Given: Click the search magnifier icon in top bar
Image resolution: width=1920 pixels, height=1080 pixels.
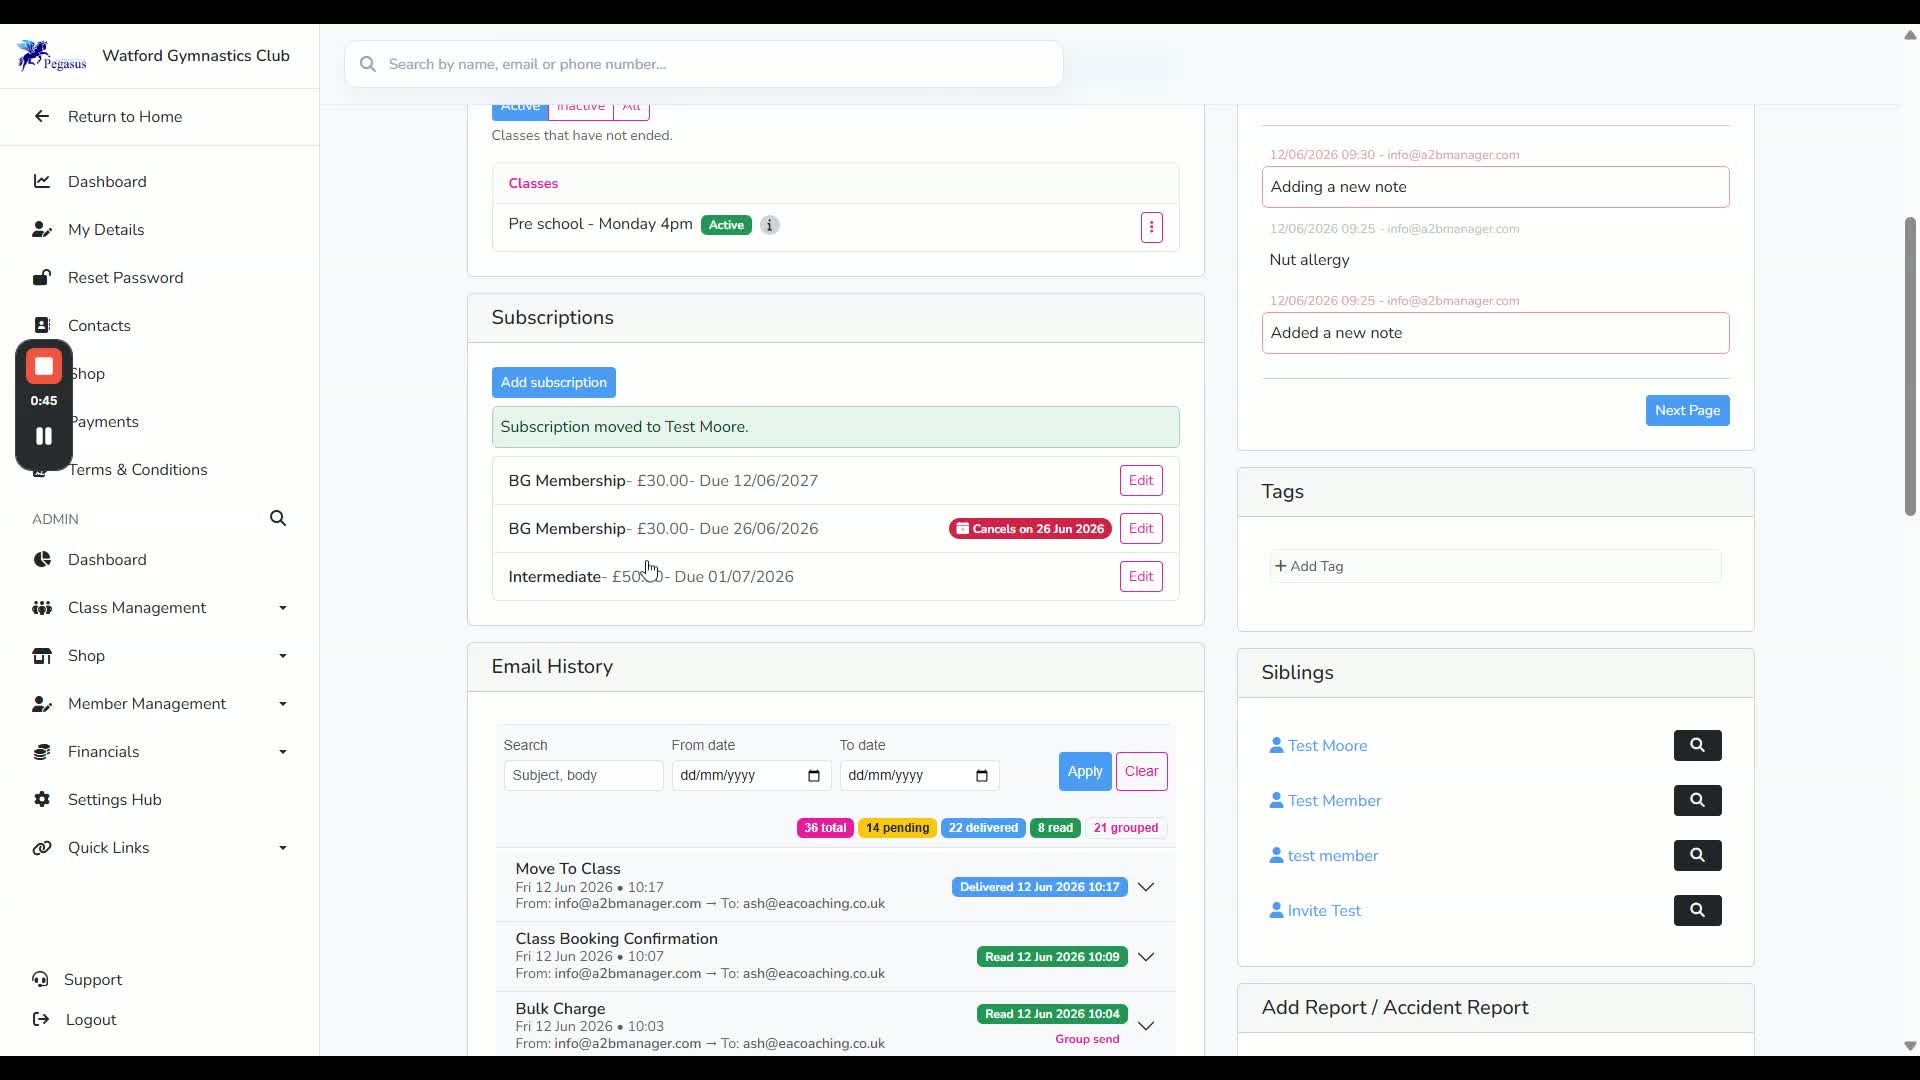Looking at the screenshot, I should pyautogui.click(x=368, y=64).
